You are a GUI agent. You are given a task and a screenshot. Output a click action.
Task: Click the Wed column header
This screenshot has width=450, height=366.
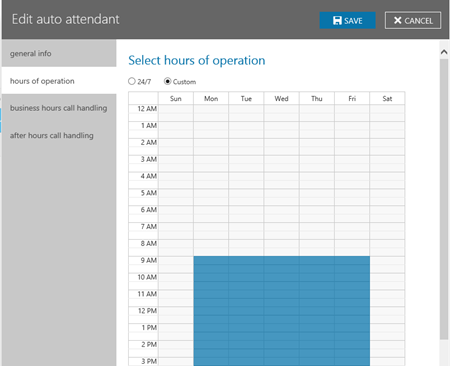coord(282,98)
